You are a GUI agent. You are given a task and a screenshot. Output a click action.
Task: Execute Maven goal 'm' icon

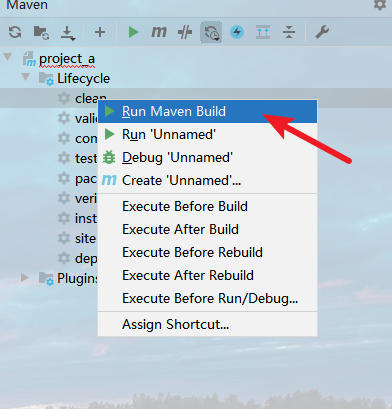(159, 32)
